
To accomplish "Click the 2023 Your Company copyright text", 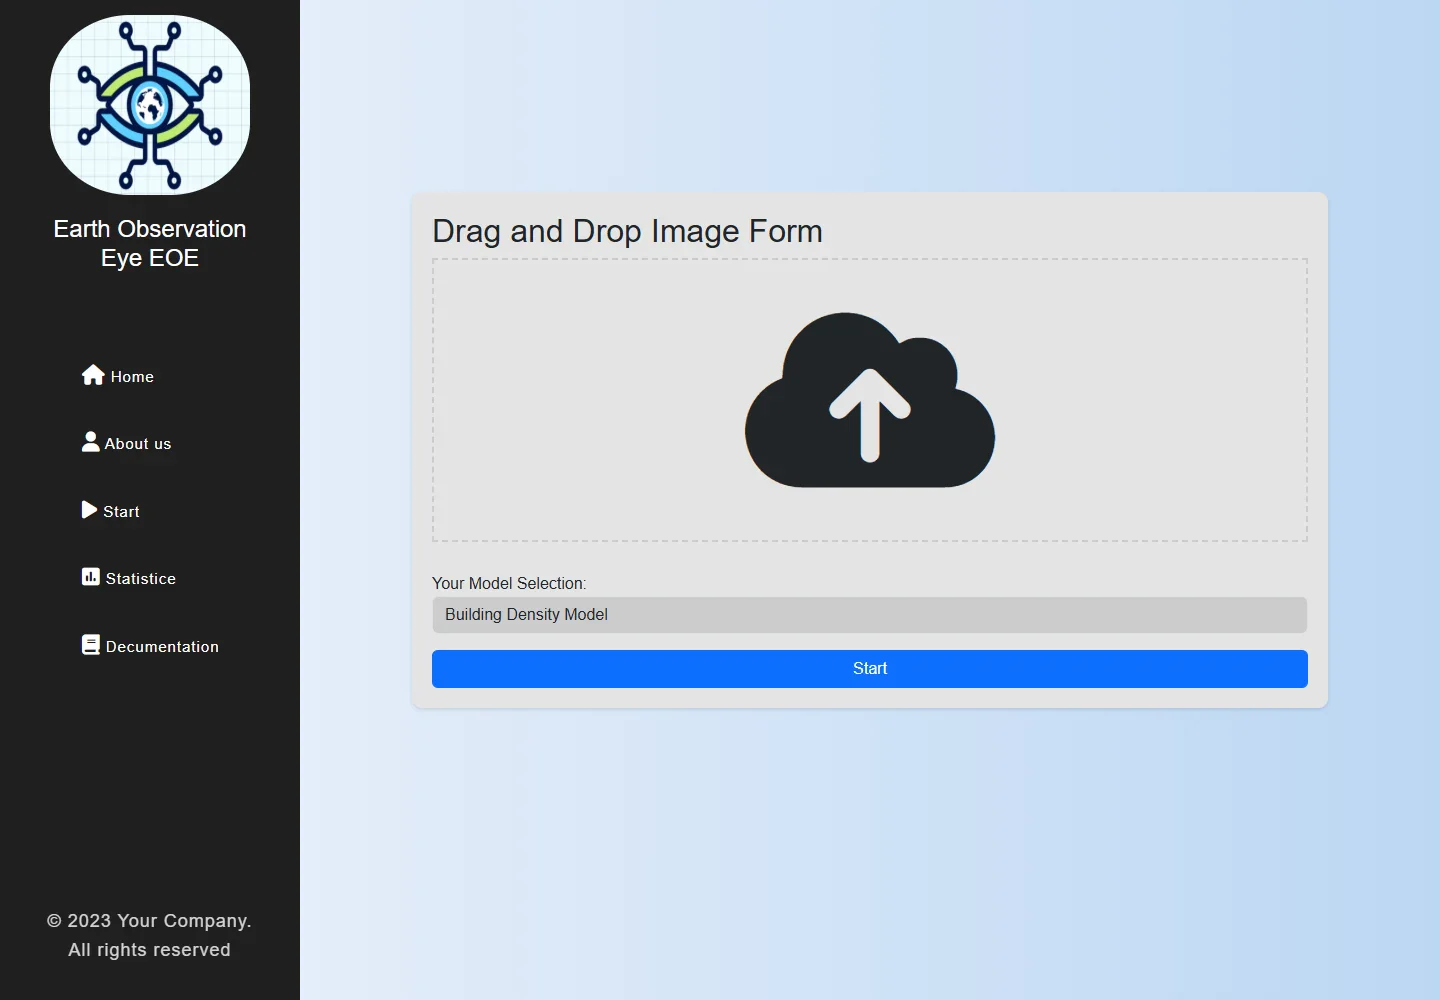I will coord(149,935).
